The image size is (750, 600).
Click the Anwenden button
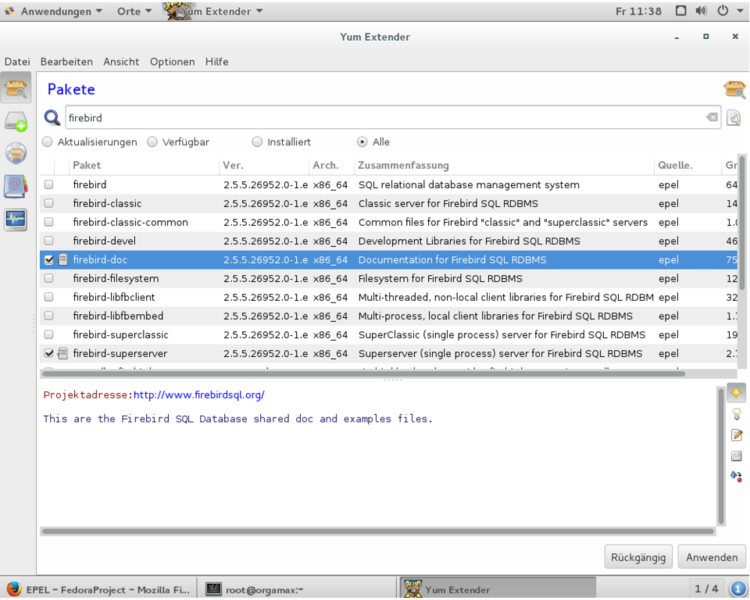click(711, 557)
